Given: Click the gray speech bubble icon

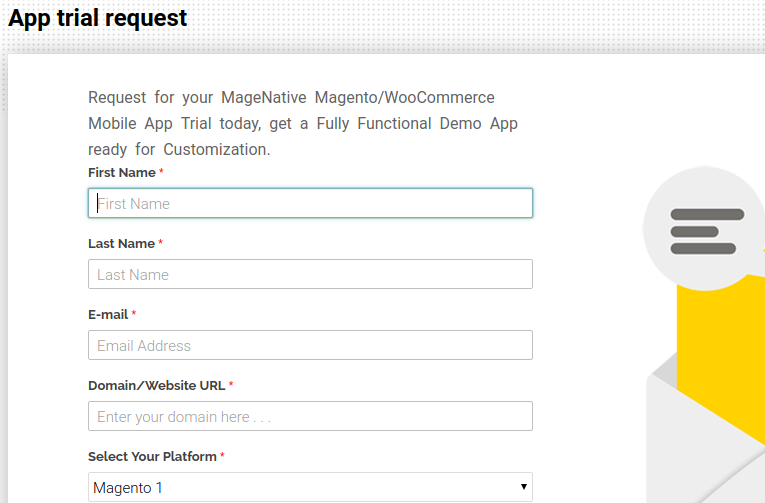Looking at the screenshot, I should pos(705,229).
